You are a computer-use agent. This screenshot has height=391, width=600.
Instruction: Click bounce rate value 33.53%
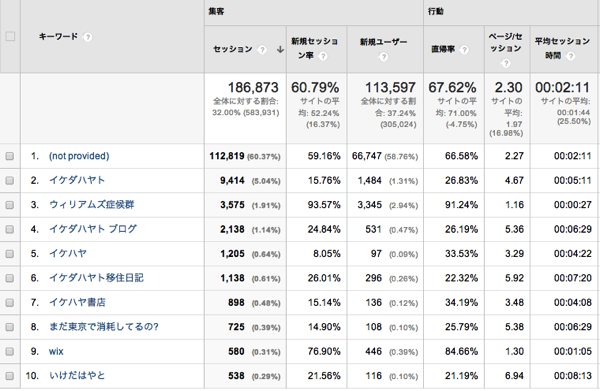pos(461,254)
